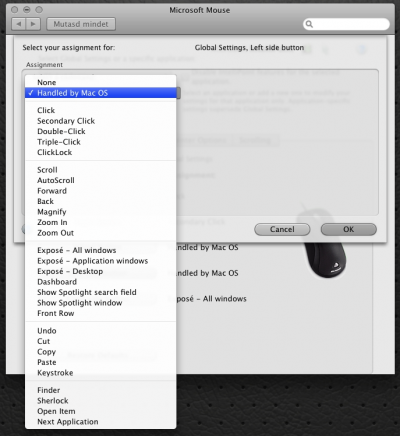
Task: Choose Finder from the menu
Action: click(100, 390)
